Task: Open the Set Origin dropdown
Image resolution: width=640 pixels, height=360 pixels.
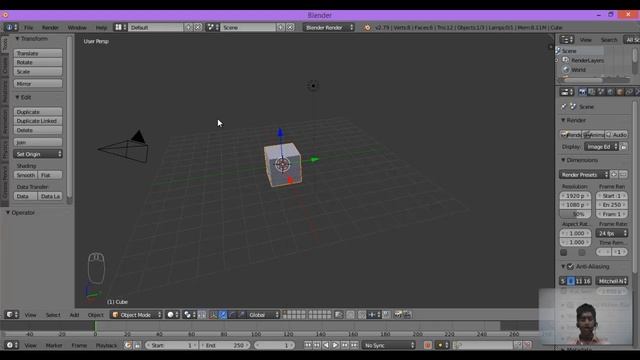Action: [38, 154]
